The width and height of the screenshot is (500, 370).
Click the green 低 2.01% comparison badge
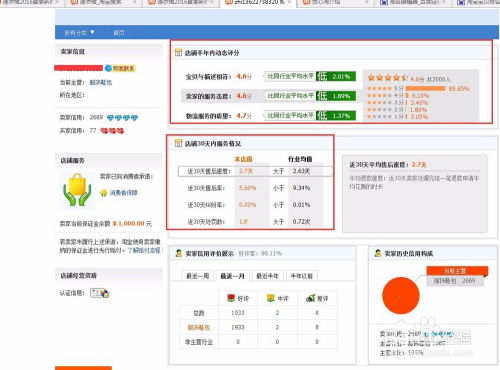point(336,76)
